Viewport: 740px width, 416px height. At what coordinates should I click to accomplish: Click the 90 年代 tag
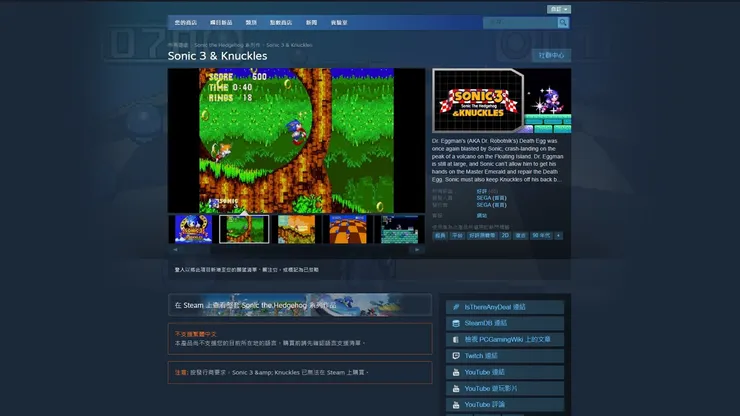541,236
